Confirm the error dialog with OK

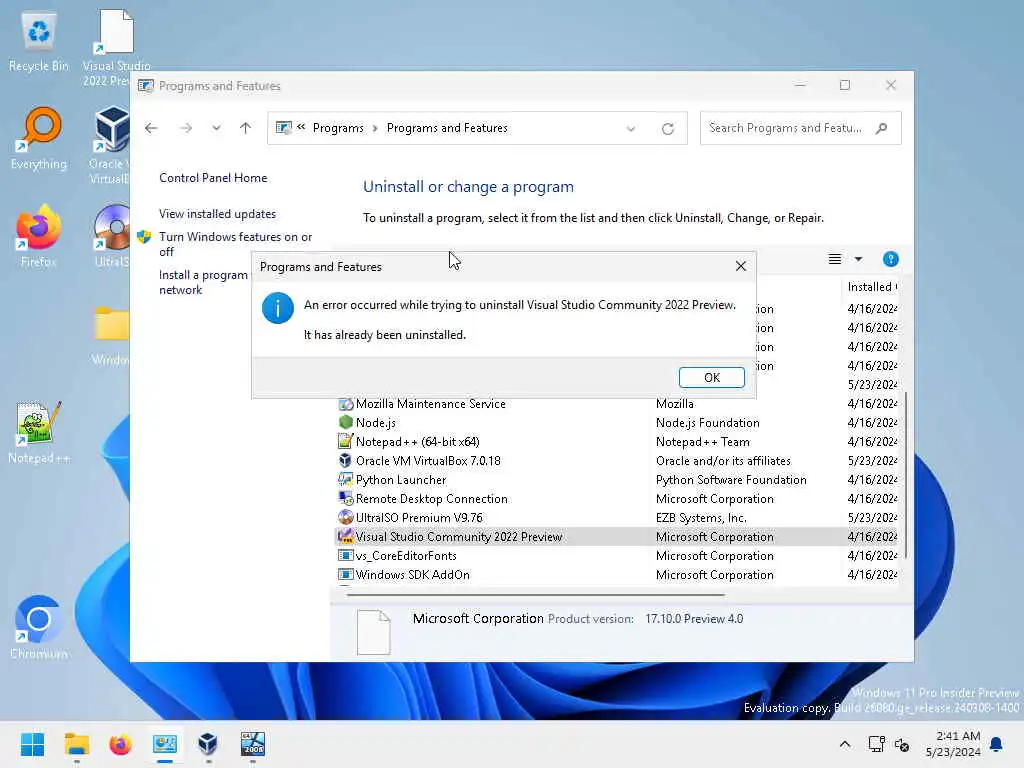tap(711, 377)
